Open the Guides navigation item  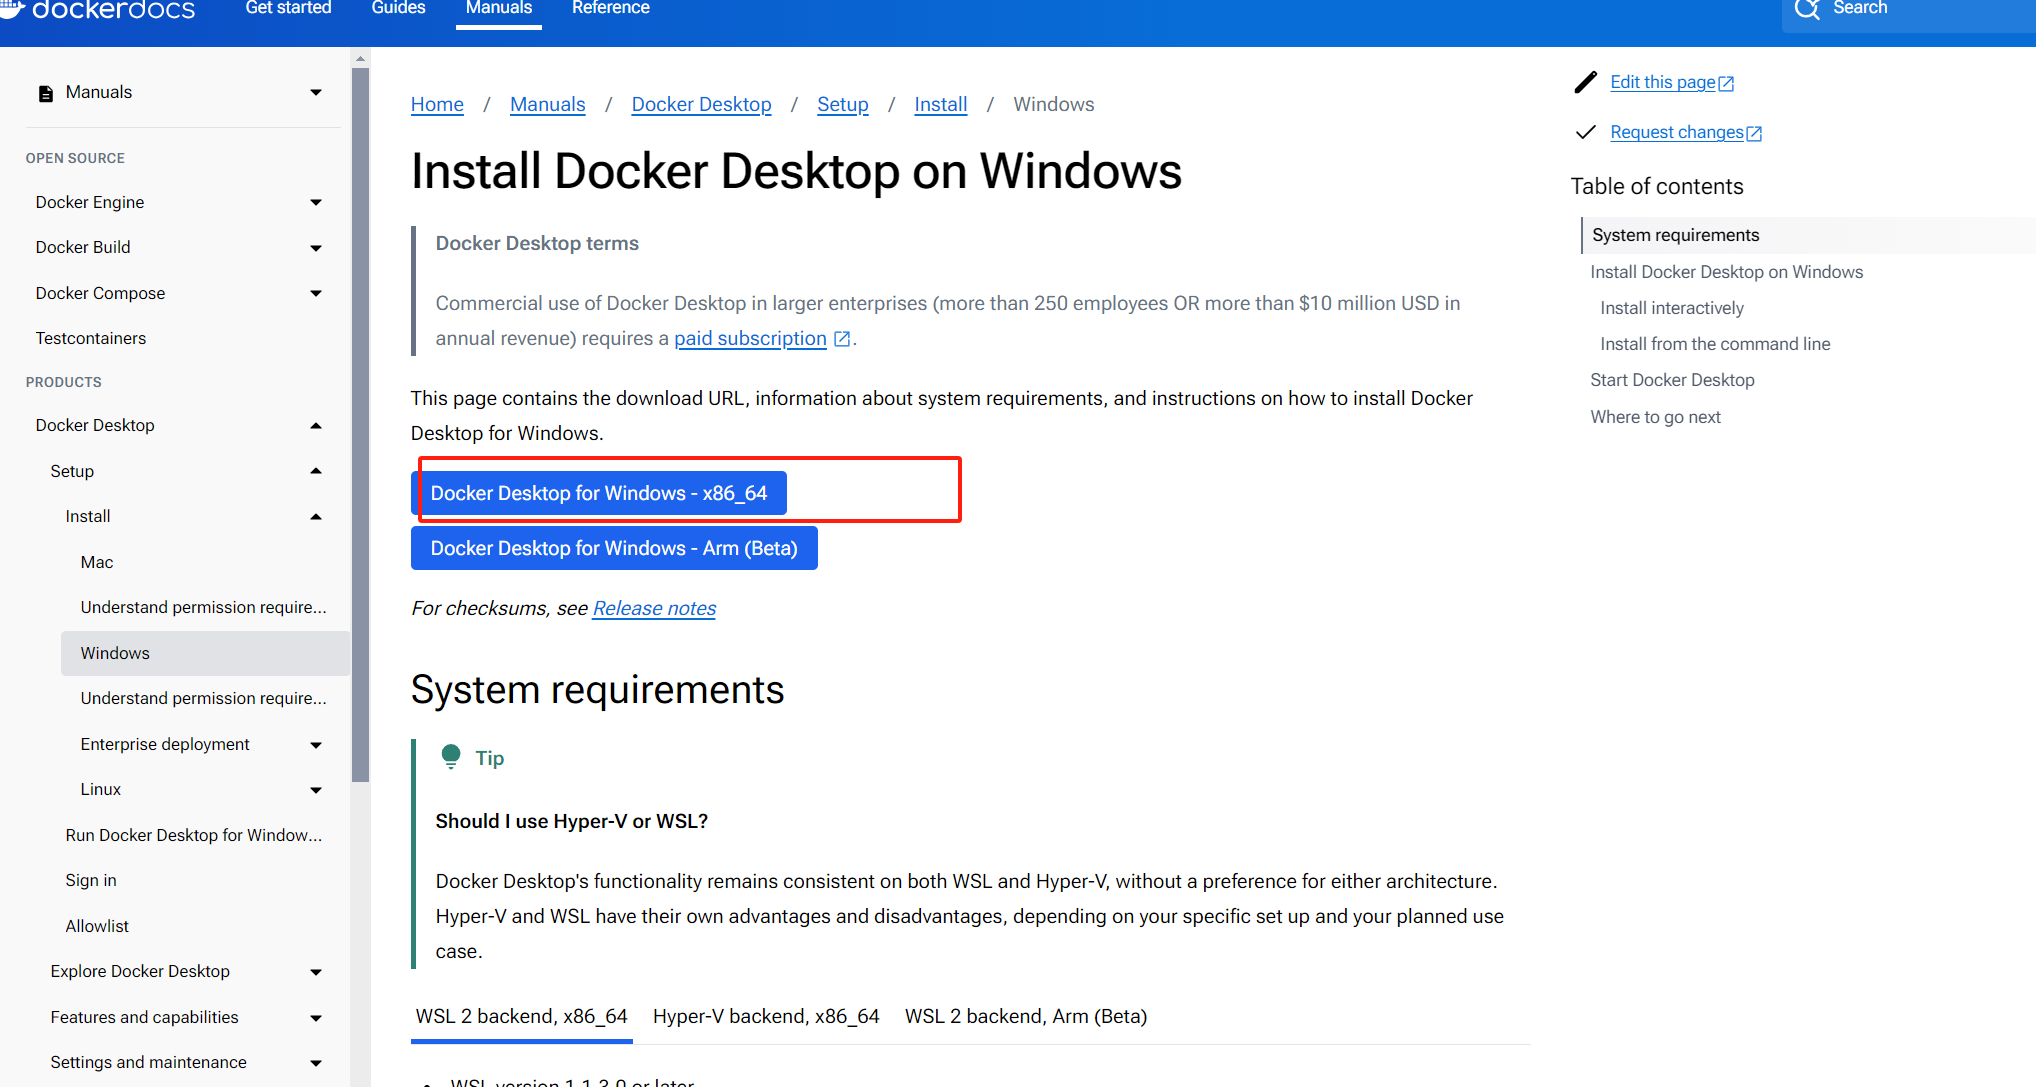click(398, 8)
